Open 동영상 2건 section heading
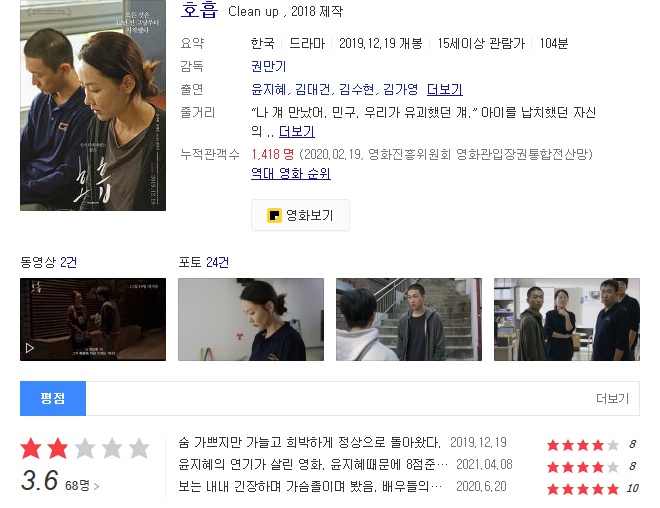 click(48, 262)
